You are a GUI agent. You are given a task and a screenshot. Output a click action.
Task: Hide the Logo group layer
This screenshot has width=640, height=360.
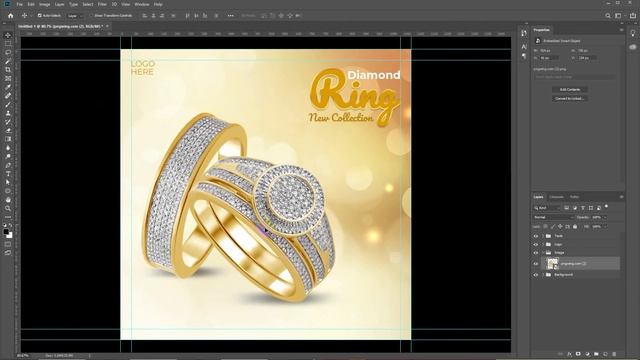click(x=536, y=244)
